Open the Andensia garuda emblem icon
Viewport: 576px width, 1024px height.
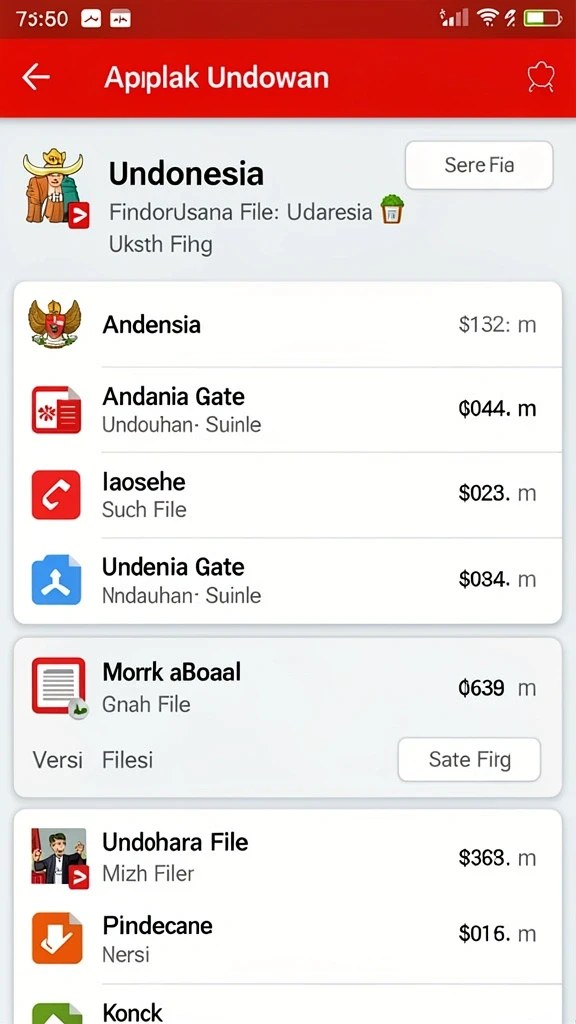[x=55, y=324]
